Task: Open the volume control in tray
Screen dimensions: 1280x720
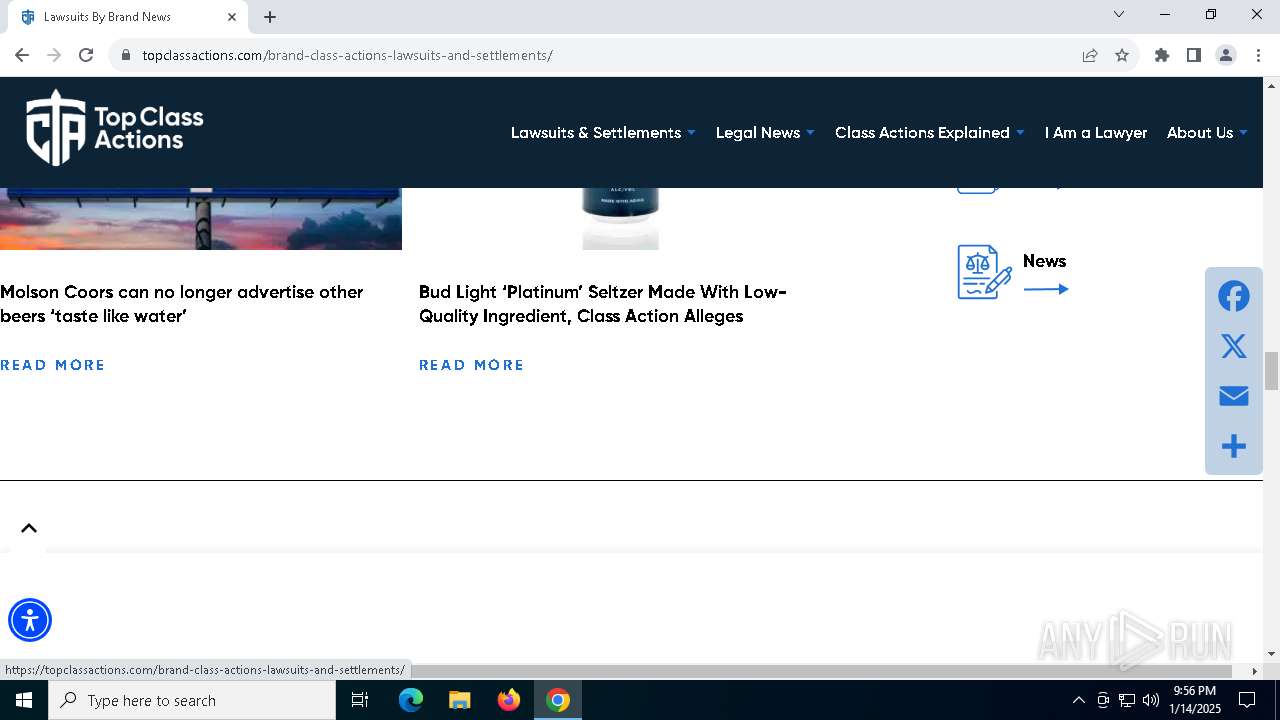Action: click(1151, 700)
